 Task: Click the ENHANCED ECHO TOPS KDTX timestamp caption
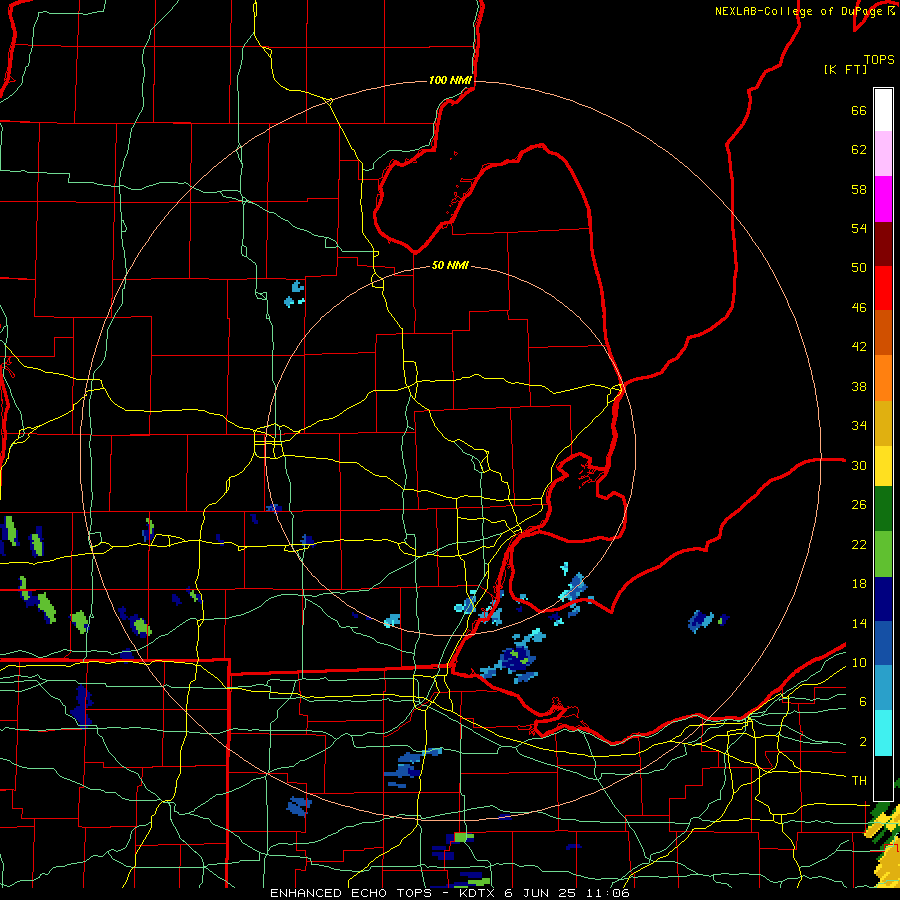(449, 893)
